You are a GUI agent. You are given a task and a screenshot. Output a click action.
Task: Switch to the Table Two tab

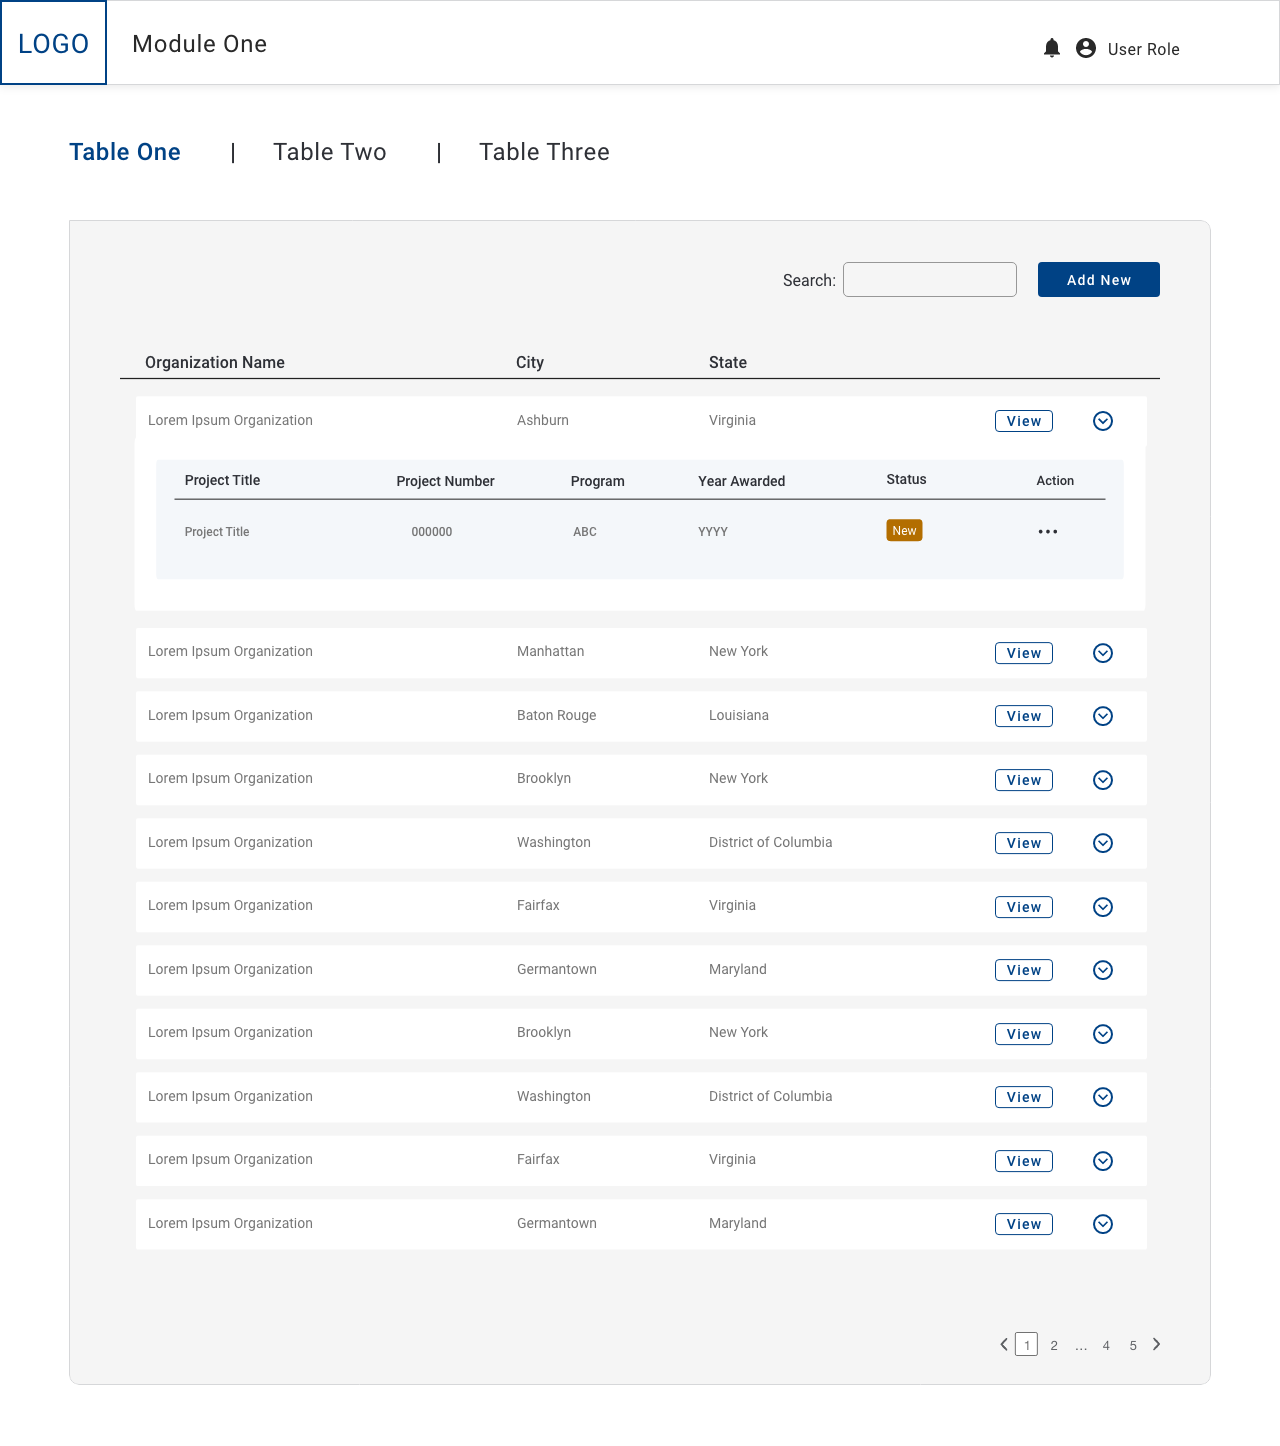click(x=330, y=152)
